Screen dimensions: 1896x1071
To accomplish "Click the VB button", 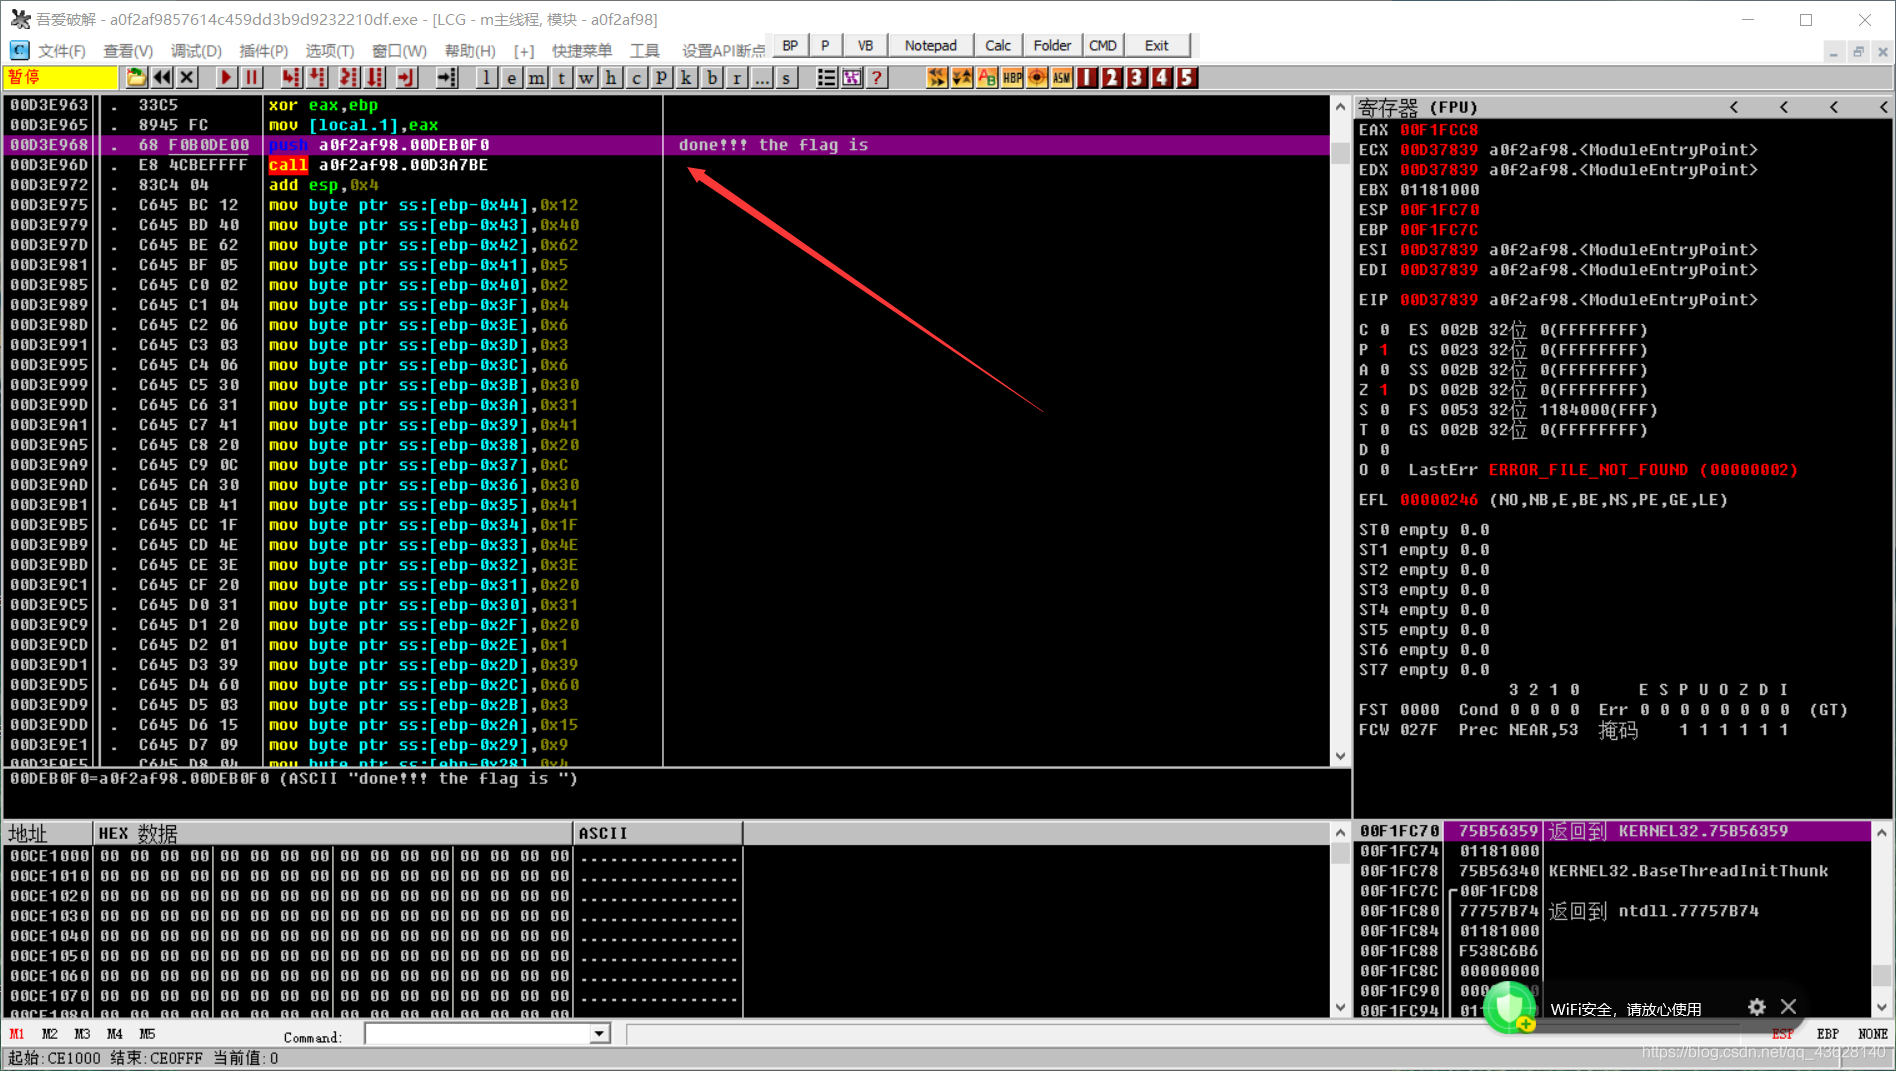I will coord(865,46).
